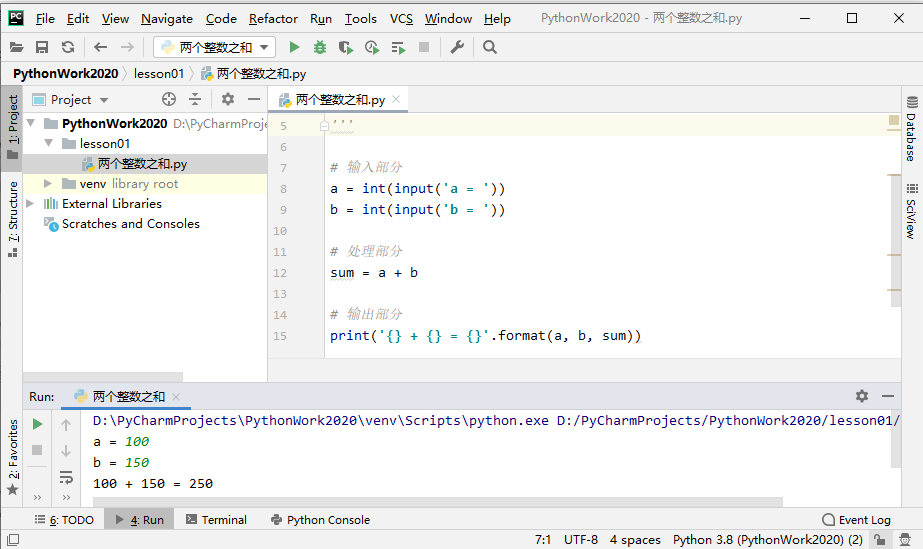This screenshot has width=923, height=549.
Task: Open the Refactor menu
Action: coord(273,19)
